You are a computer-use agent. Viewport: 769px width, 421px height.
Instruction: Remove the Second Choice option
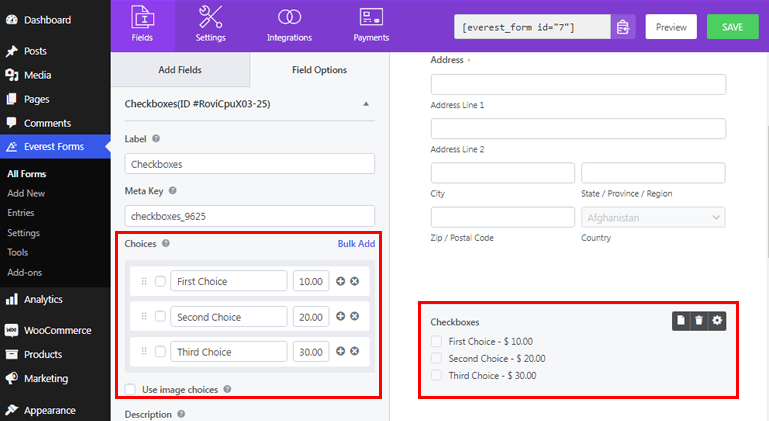coord(354,317)
